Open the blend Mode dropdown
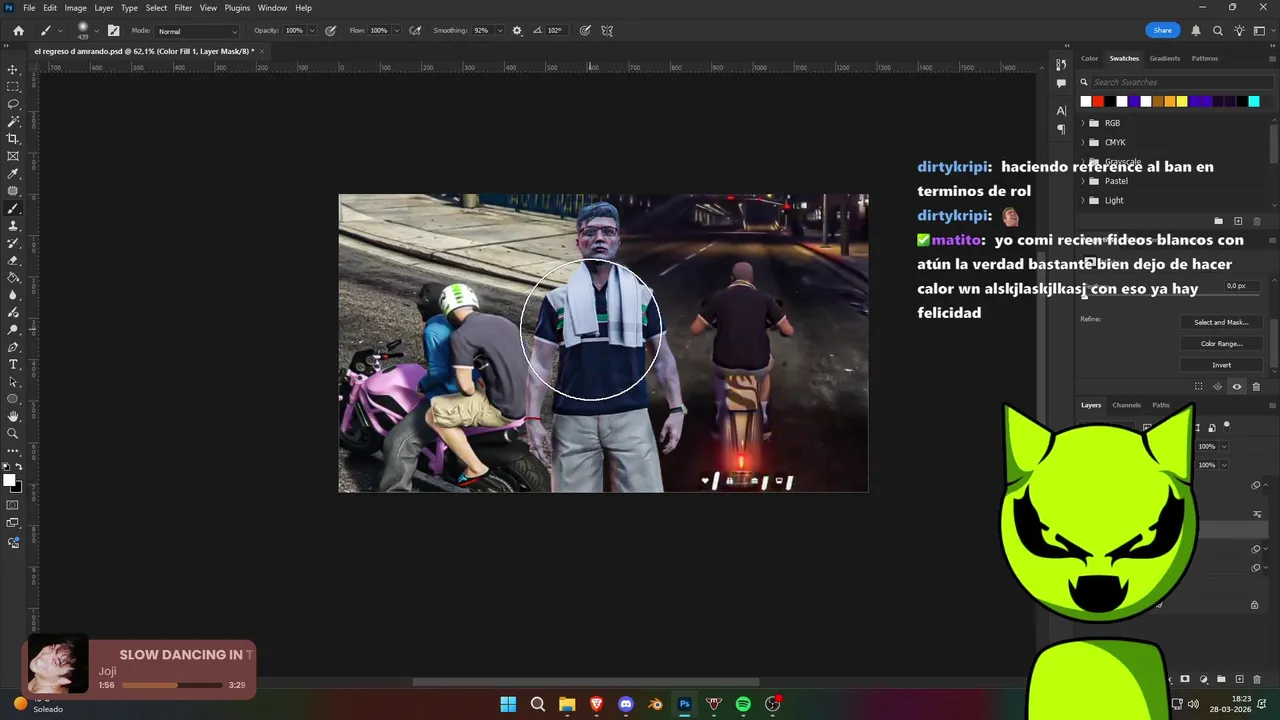The width and height of the screenshot is (1280, 720). point(197,31)
